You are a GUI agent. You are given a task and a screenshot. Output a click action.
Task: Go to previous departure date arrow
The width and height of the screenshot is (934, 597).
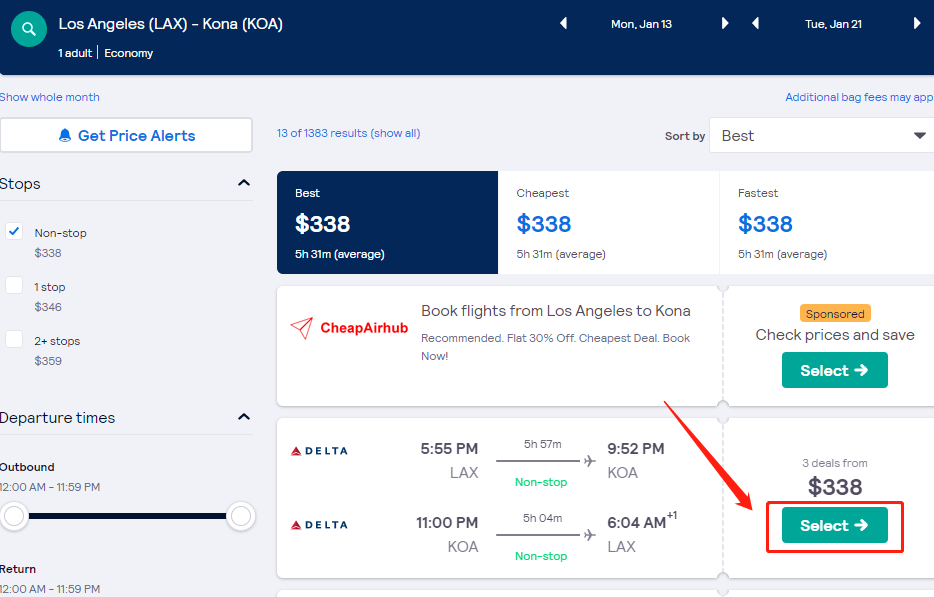[x=563, y=24]
